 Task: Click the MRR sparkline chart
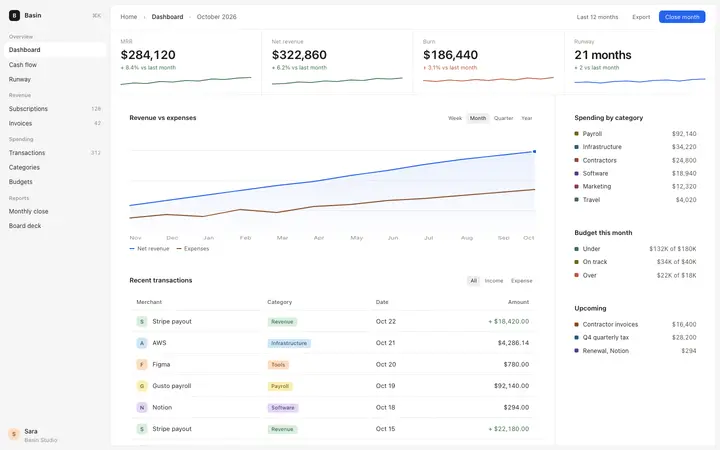pyautogui.click(x=186, y=81)
